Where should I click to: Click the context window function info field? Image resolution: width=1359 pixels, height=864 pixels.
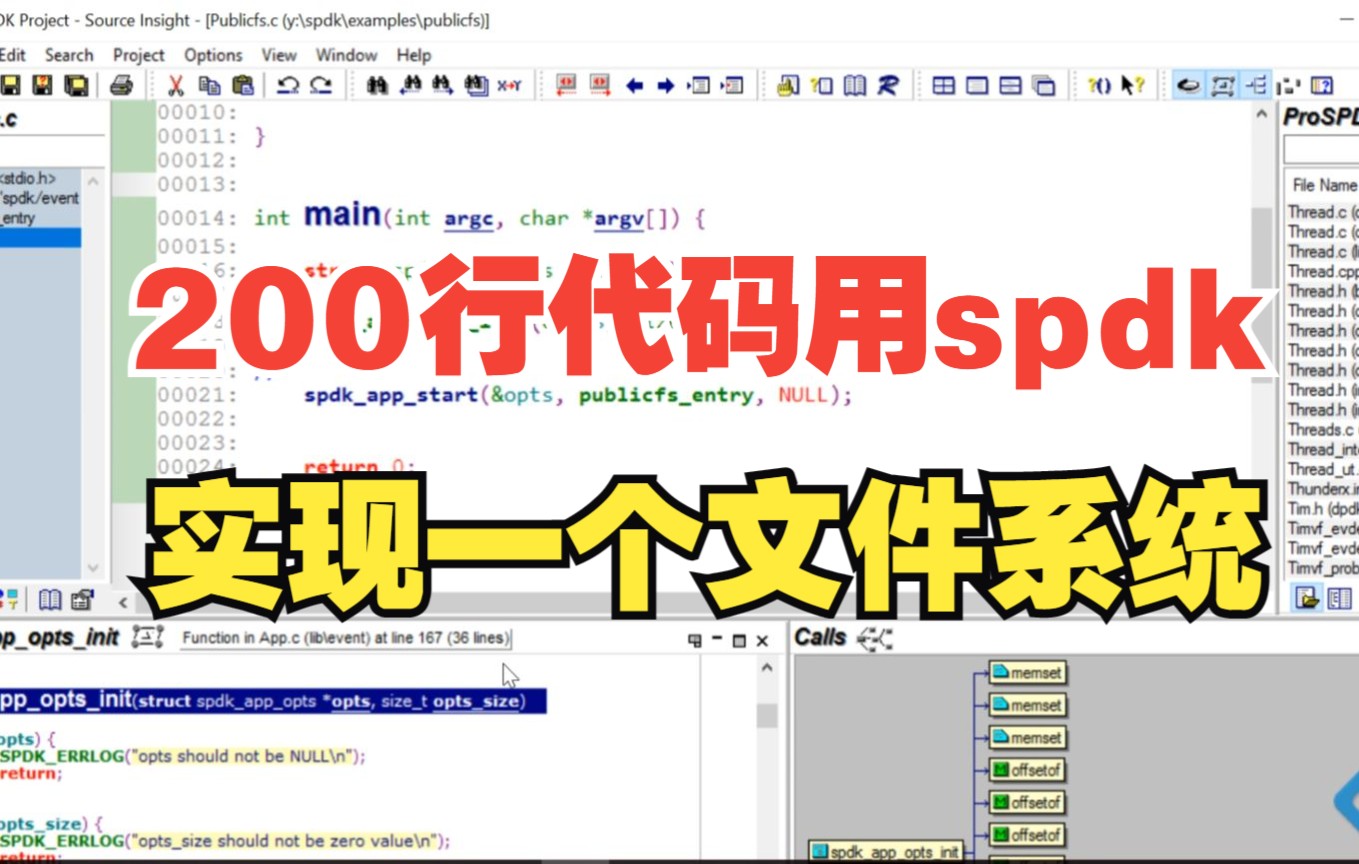[x=346, y=638]
